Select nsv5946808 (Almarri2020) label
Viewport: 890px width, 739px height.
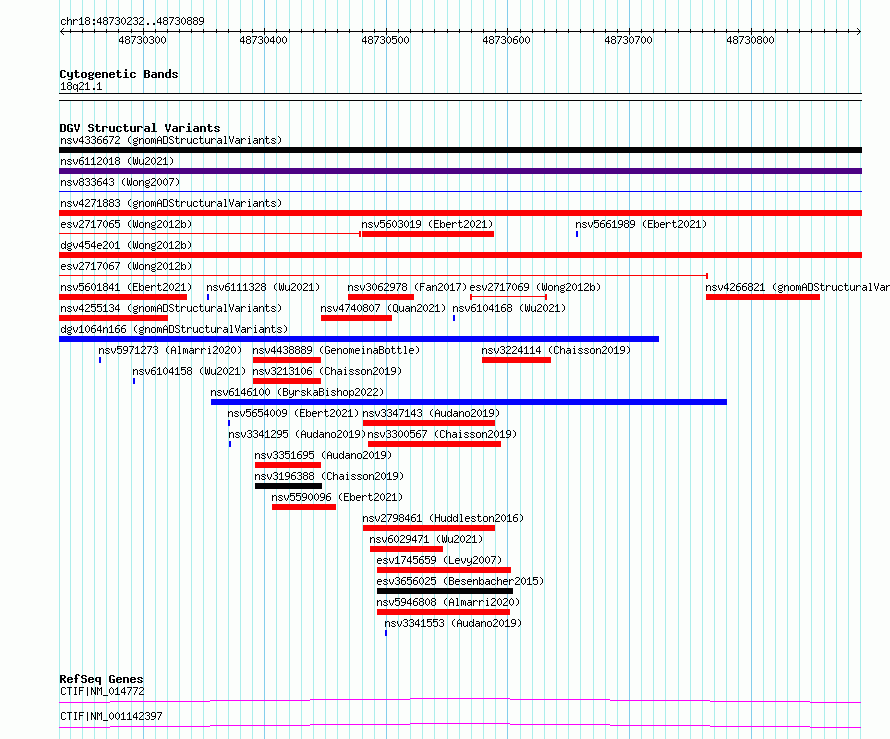click(448, 602)
